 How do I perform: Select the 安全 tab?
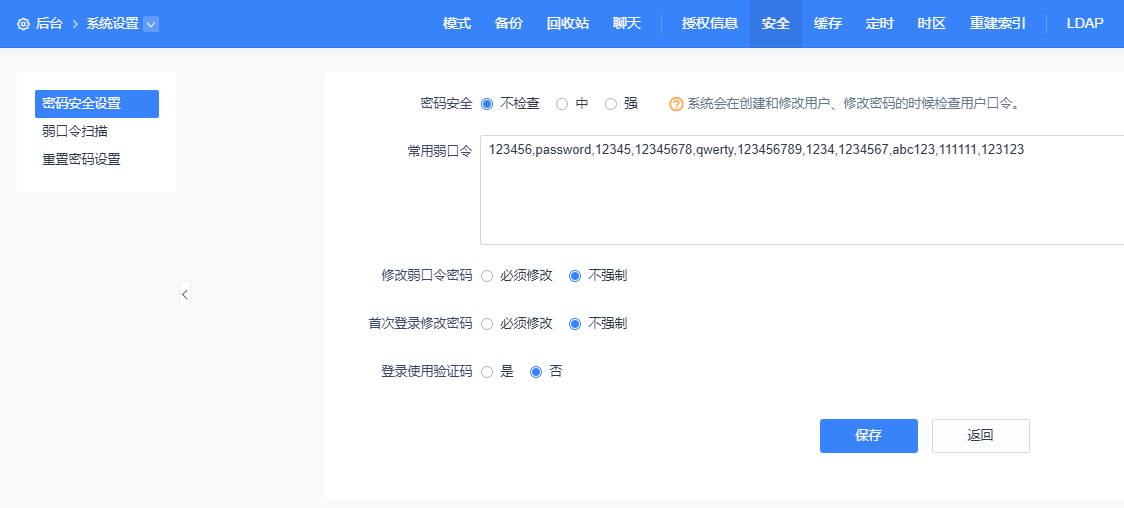point(776,24)
